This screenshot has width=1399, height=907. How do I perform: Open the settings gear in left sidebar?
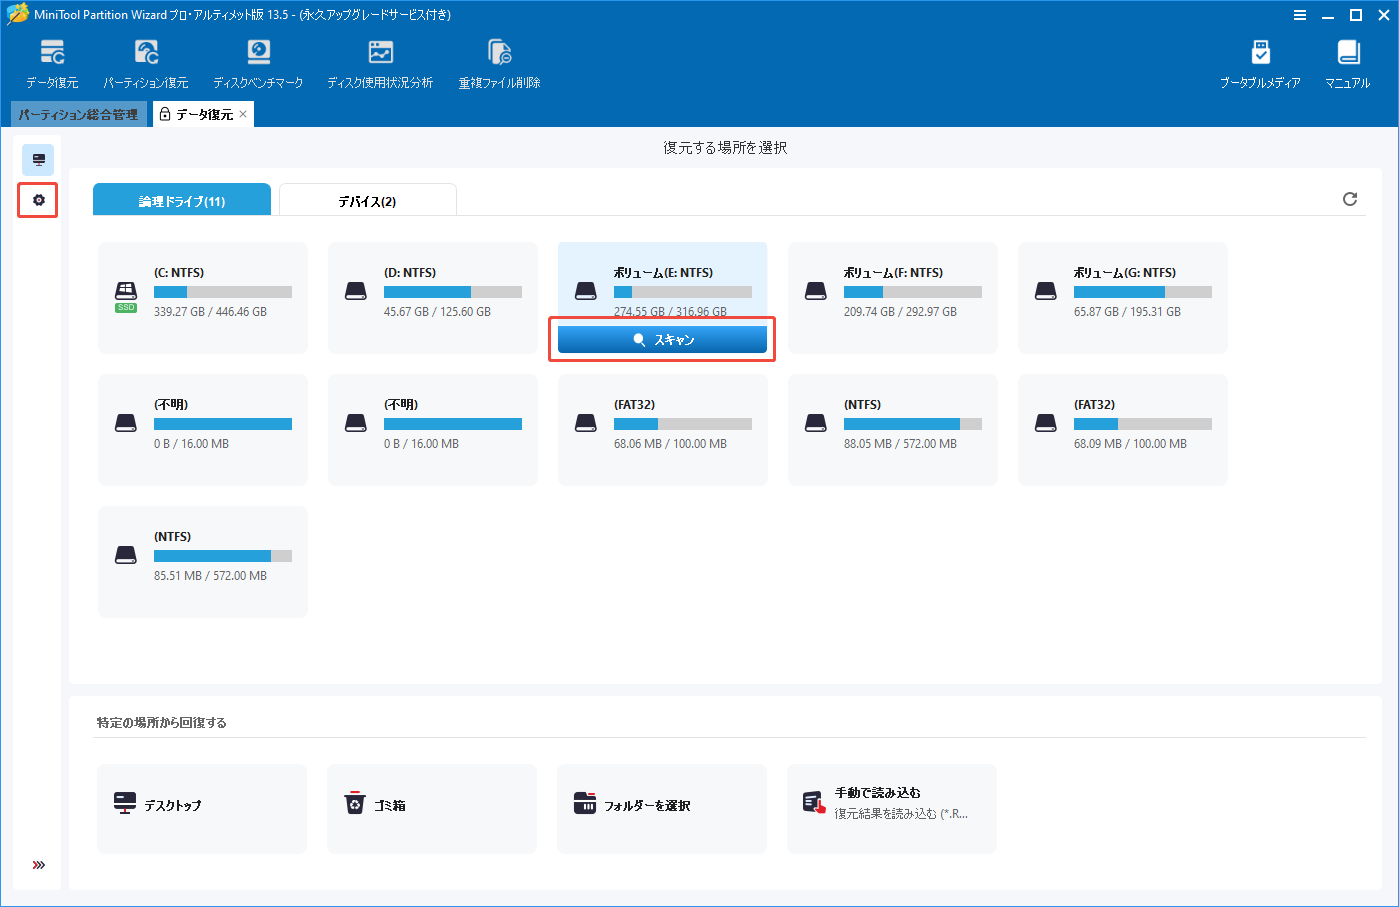point(37,200)
